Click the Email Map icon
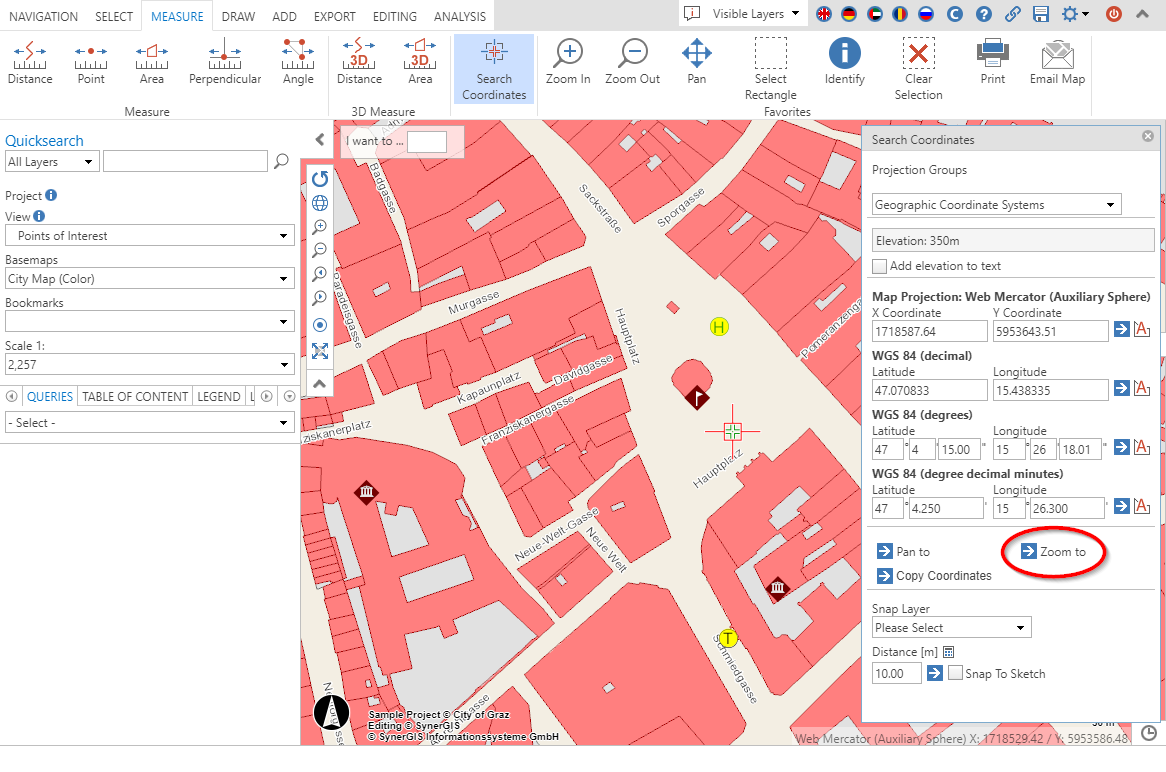 [x=1056, y=62]
